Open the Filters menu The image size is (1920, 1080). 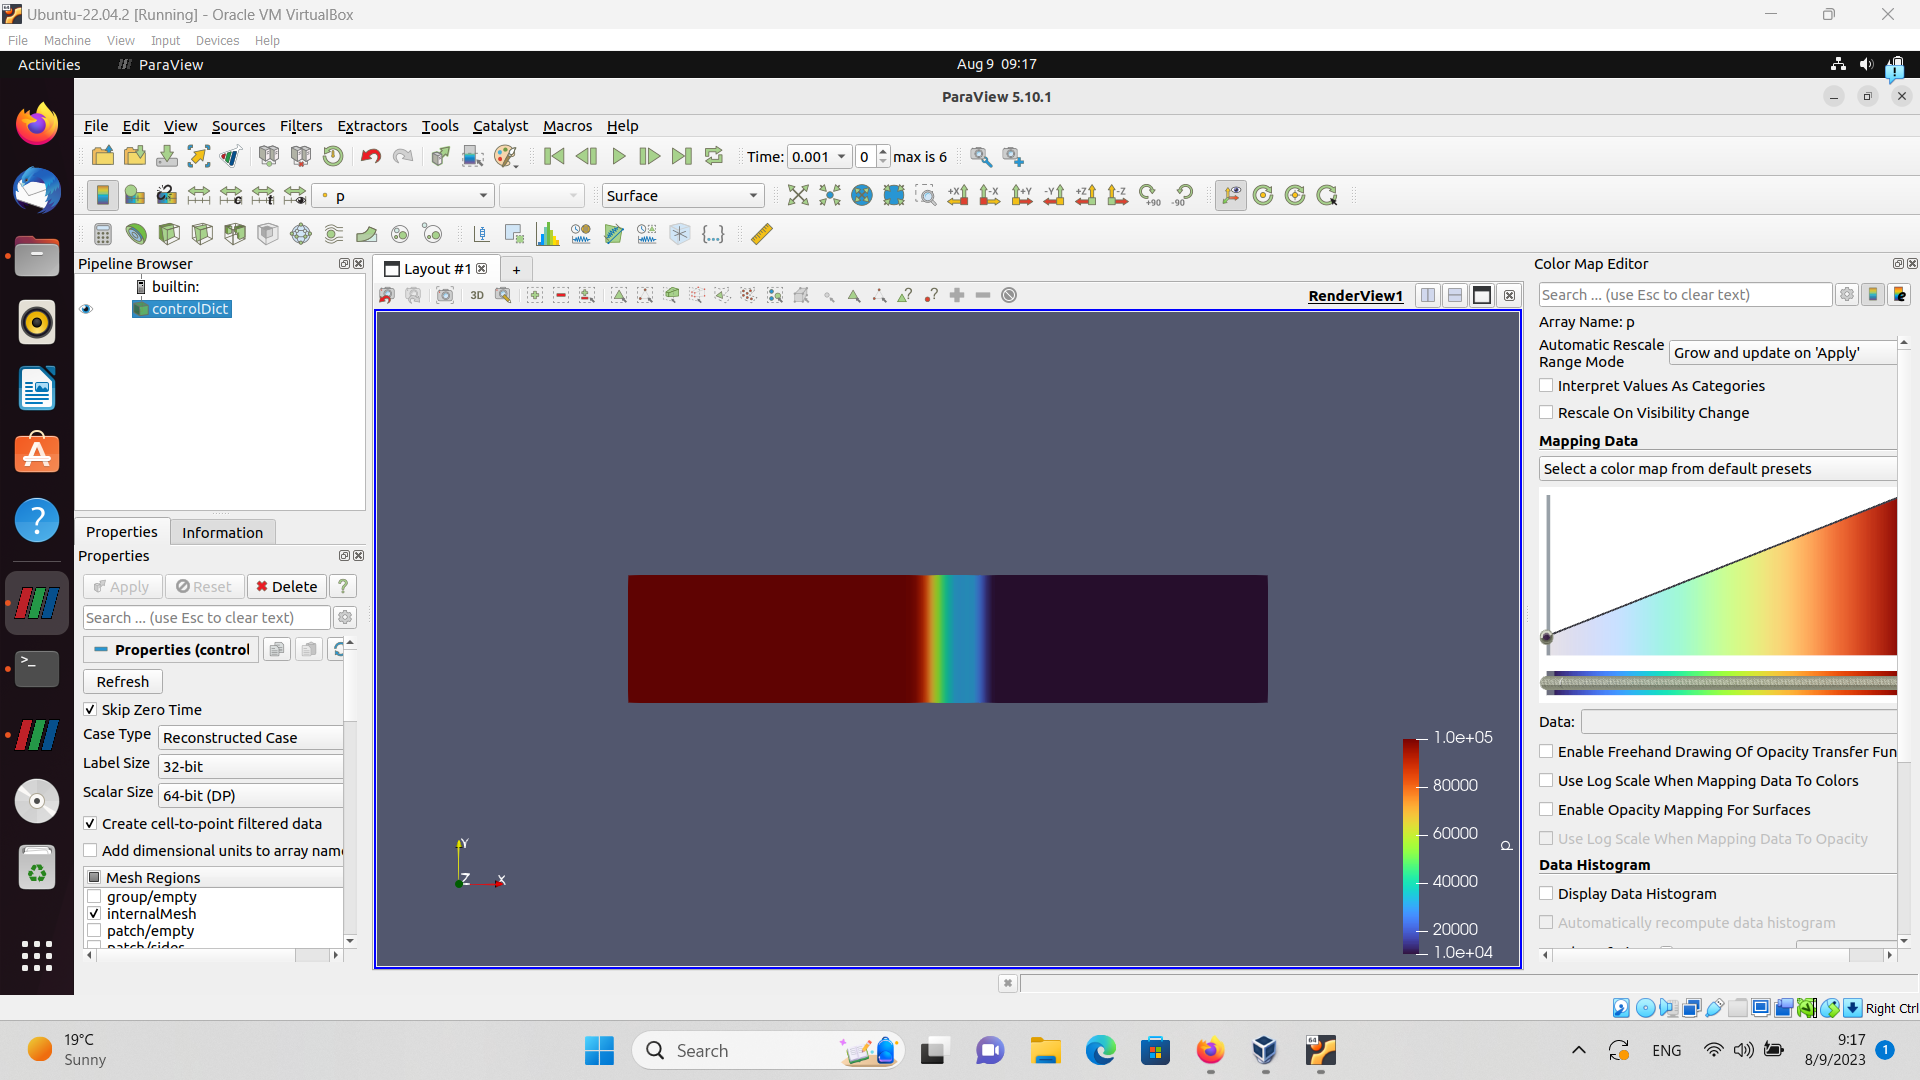click(x=300, y=126)
